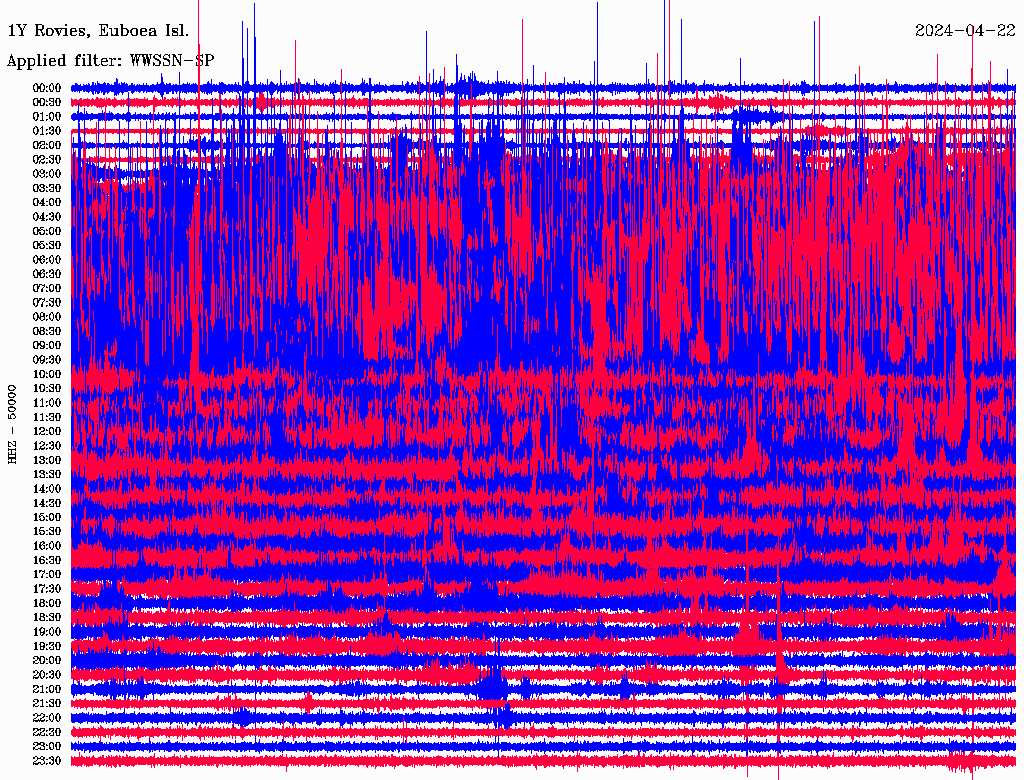Click the 11:30 time row label
The width and height of the screenshot is (1024, 780).
tap(47, 417)
